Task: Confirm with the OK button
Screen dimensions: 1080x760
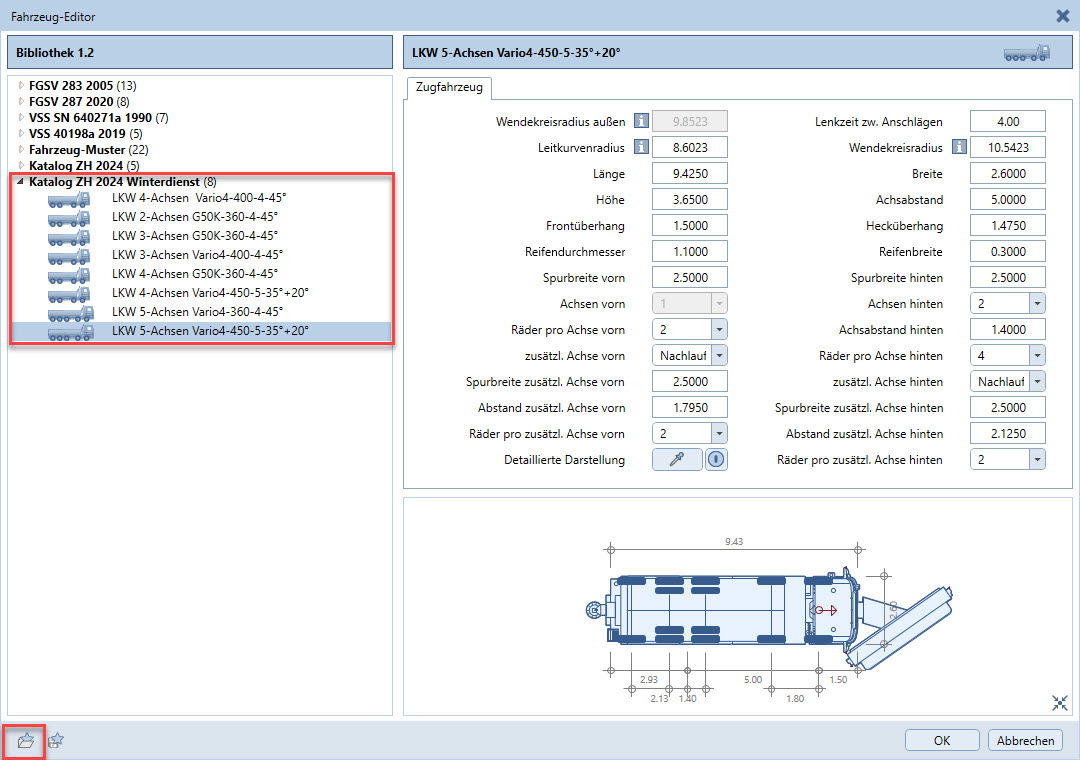Action: [x=942, y=741]
